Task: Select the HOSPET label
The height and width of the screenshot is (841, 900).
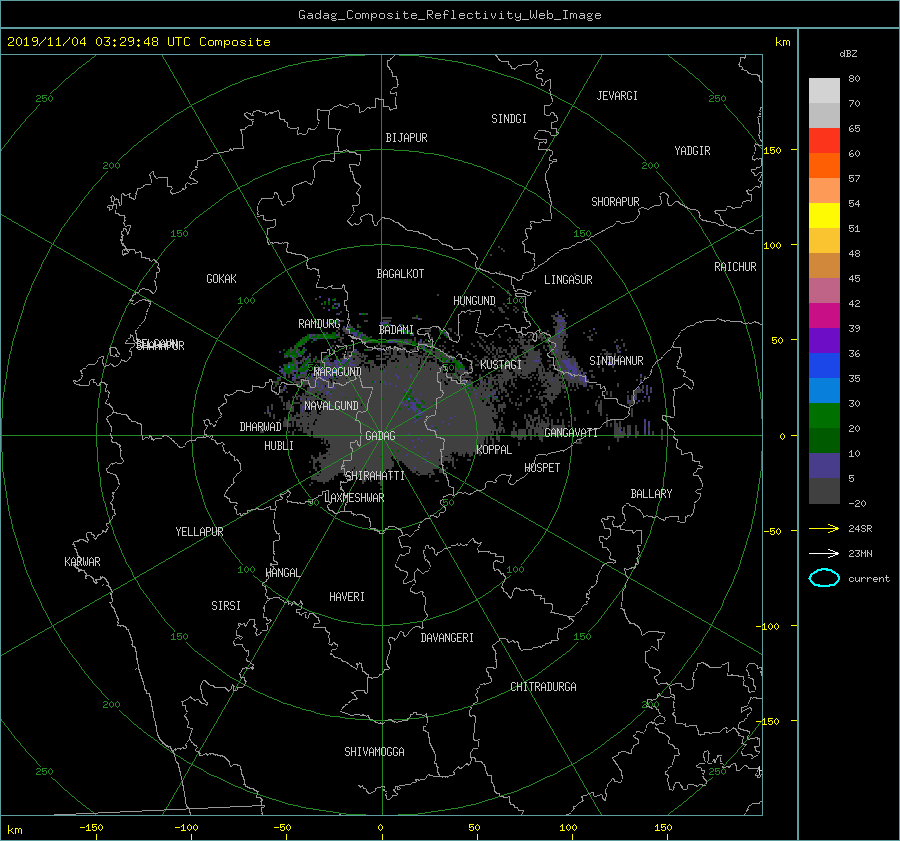Action: 542,468
